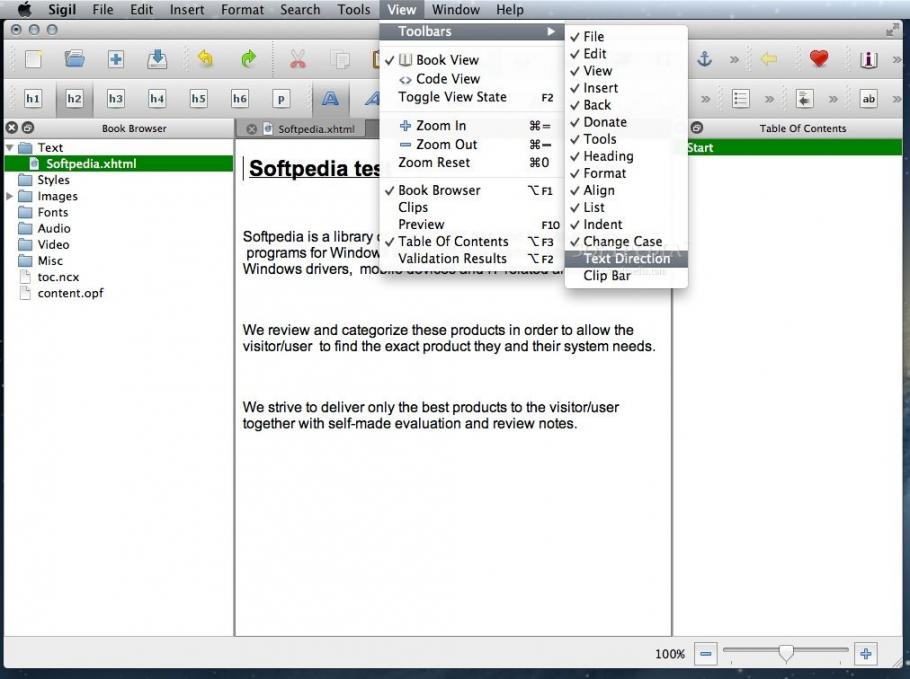The height and width of the screenshot is (679, 910).
Task: Click the red heart Donate icon
Action: click(819, 59)
